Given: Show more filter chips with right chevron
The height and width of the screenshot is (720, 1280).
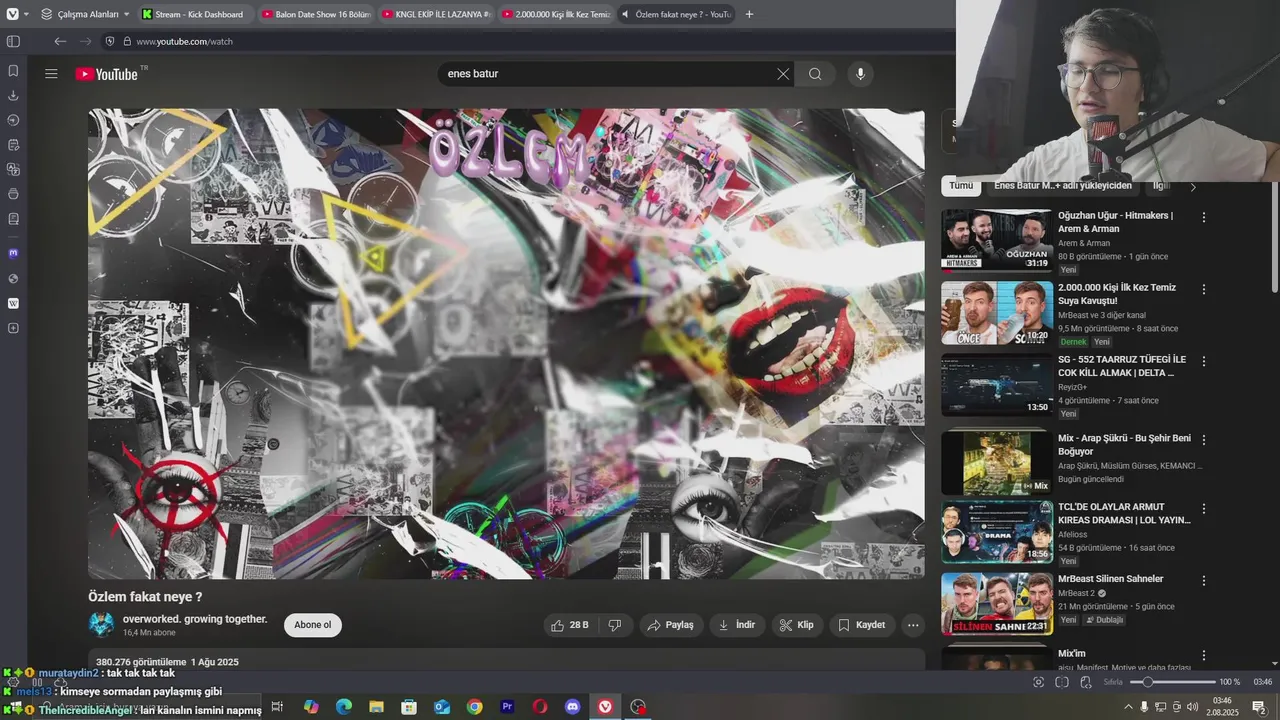Looking at the screenshot, I should [1192, 186].
